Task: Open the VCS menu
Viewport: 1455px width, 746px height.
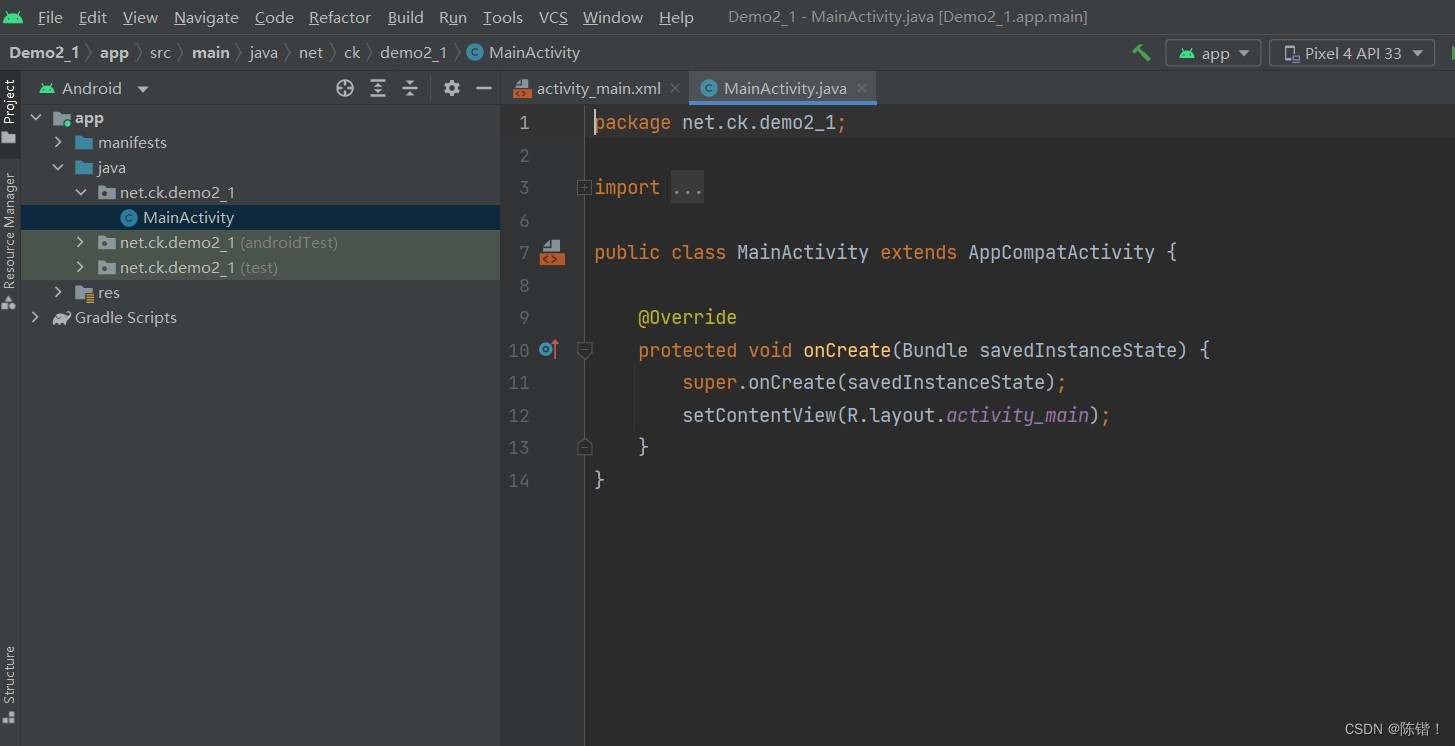Action: tap(553, 17)
